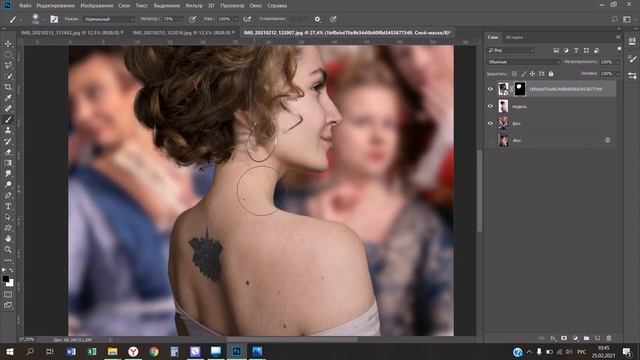The image size is (640, 360).
Task: Select the Path Selection tool
Action: [x=8, y=217]
